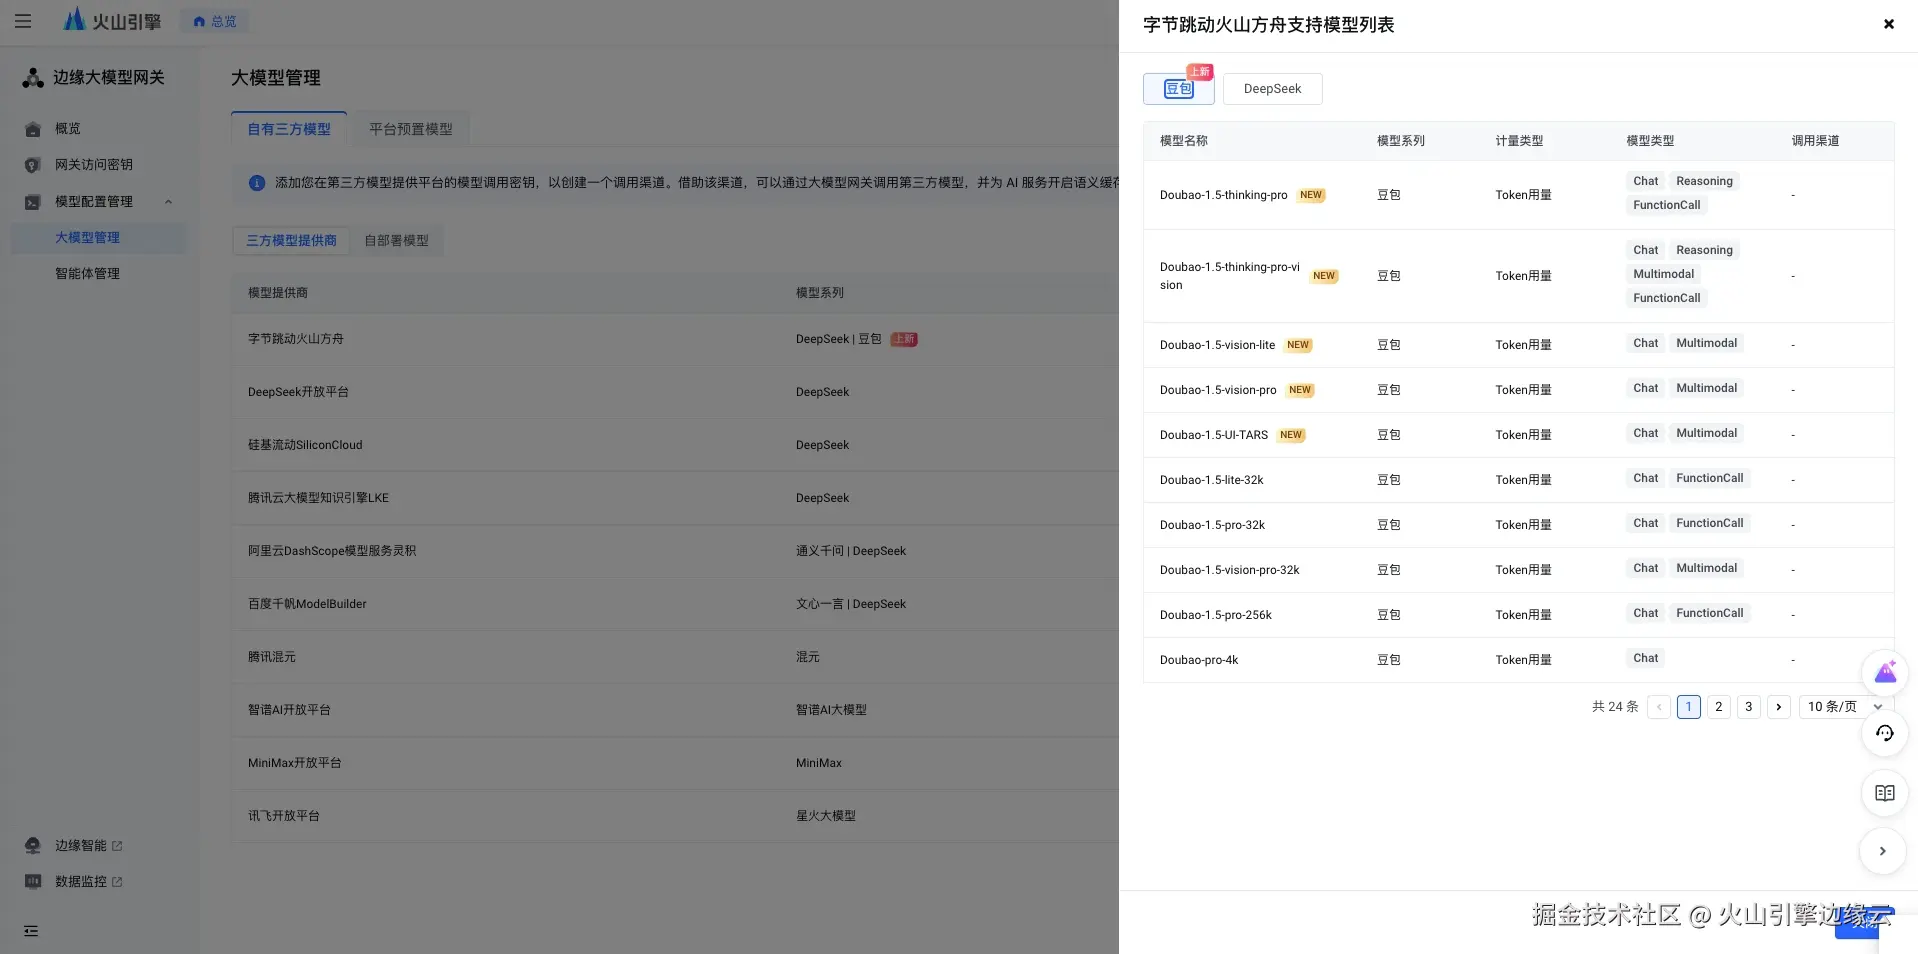Click the 智谱AI开放平台 row
This screenshot has height=954, width=1918.
tap(675, 710)
